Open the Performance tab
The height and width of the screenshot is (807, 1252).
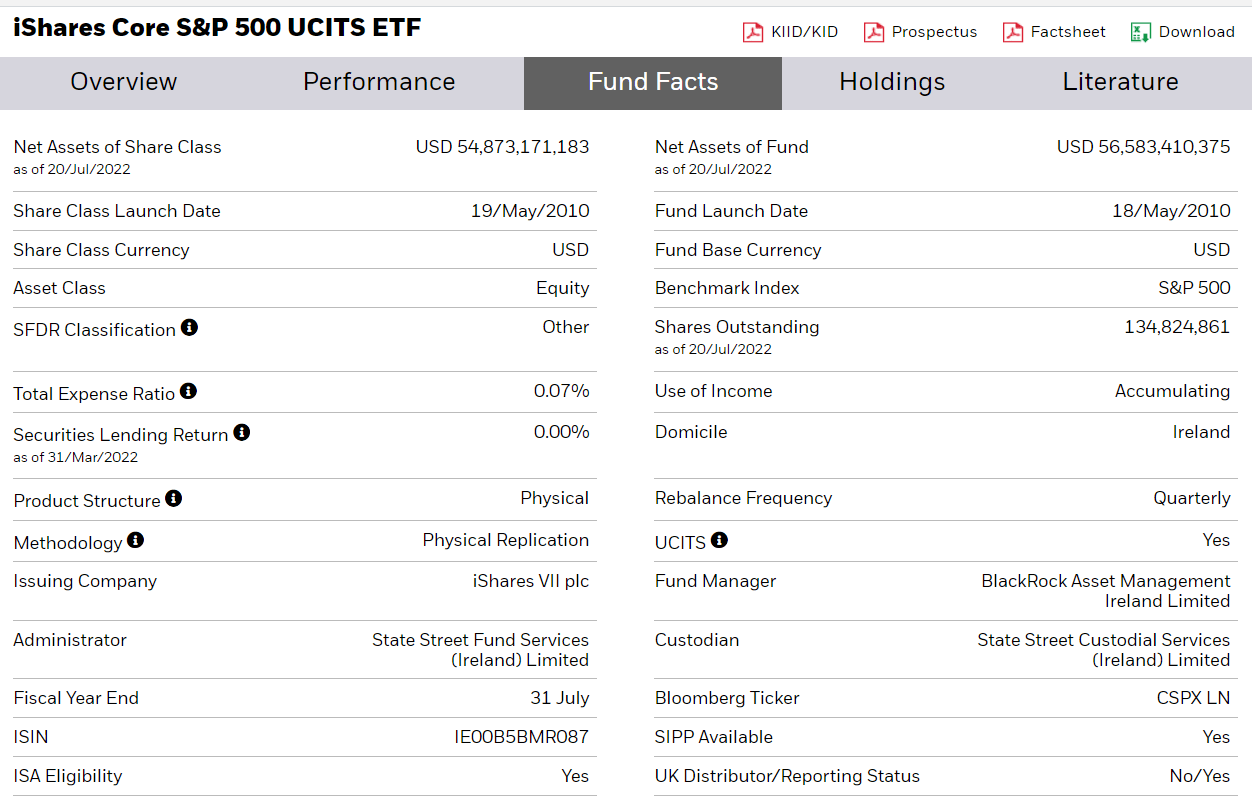[378, 83]
